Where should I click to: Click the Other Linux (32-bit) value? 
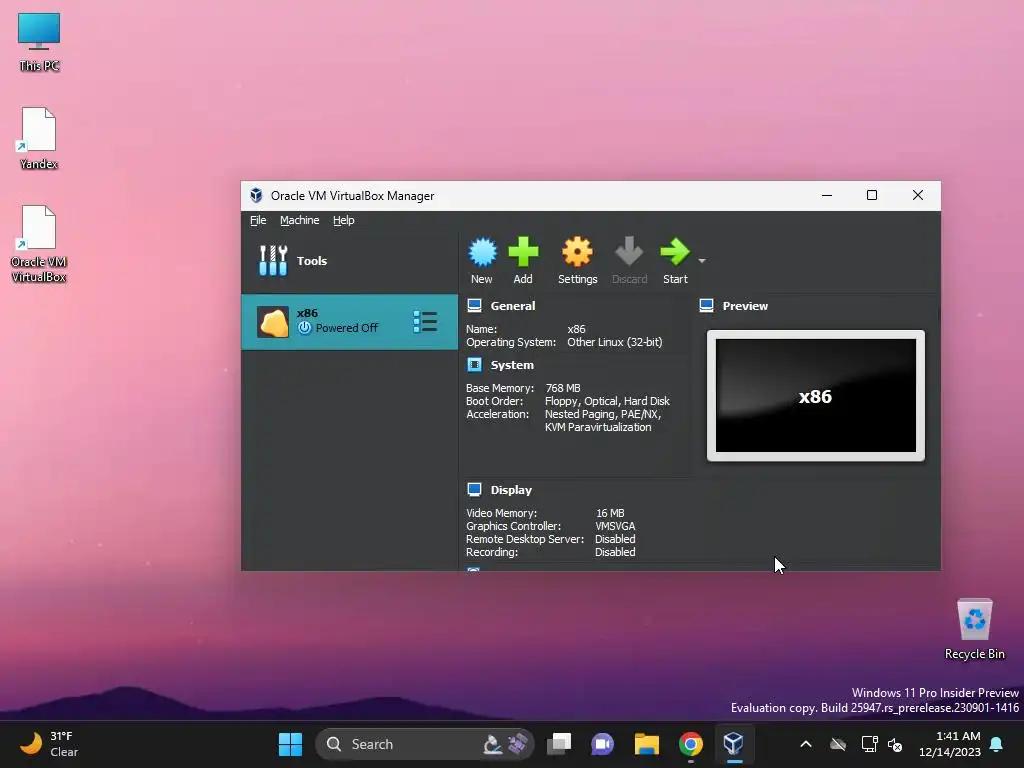615,342
